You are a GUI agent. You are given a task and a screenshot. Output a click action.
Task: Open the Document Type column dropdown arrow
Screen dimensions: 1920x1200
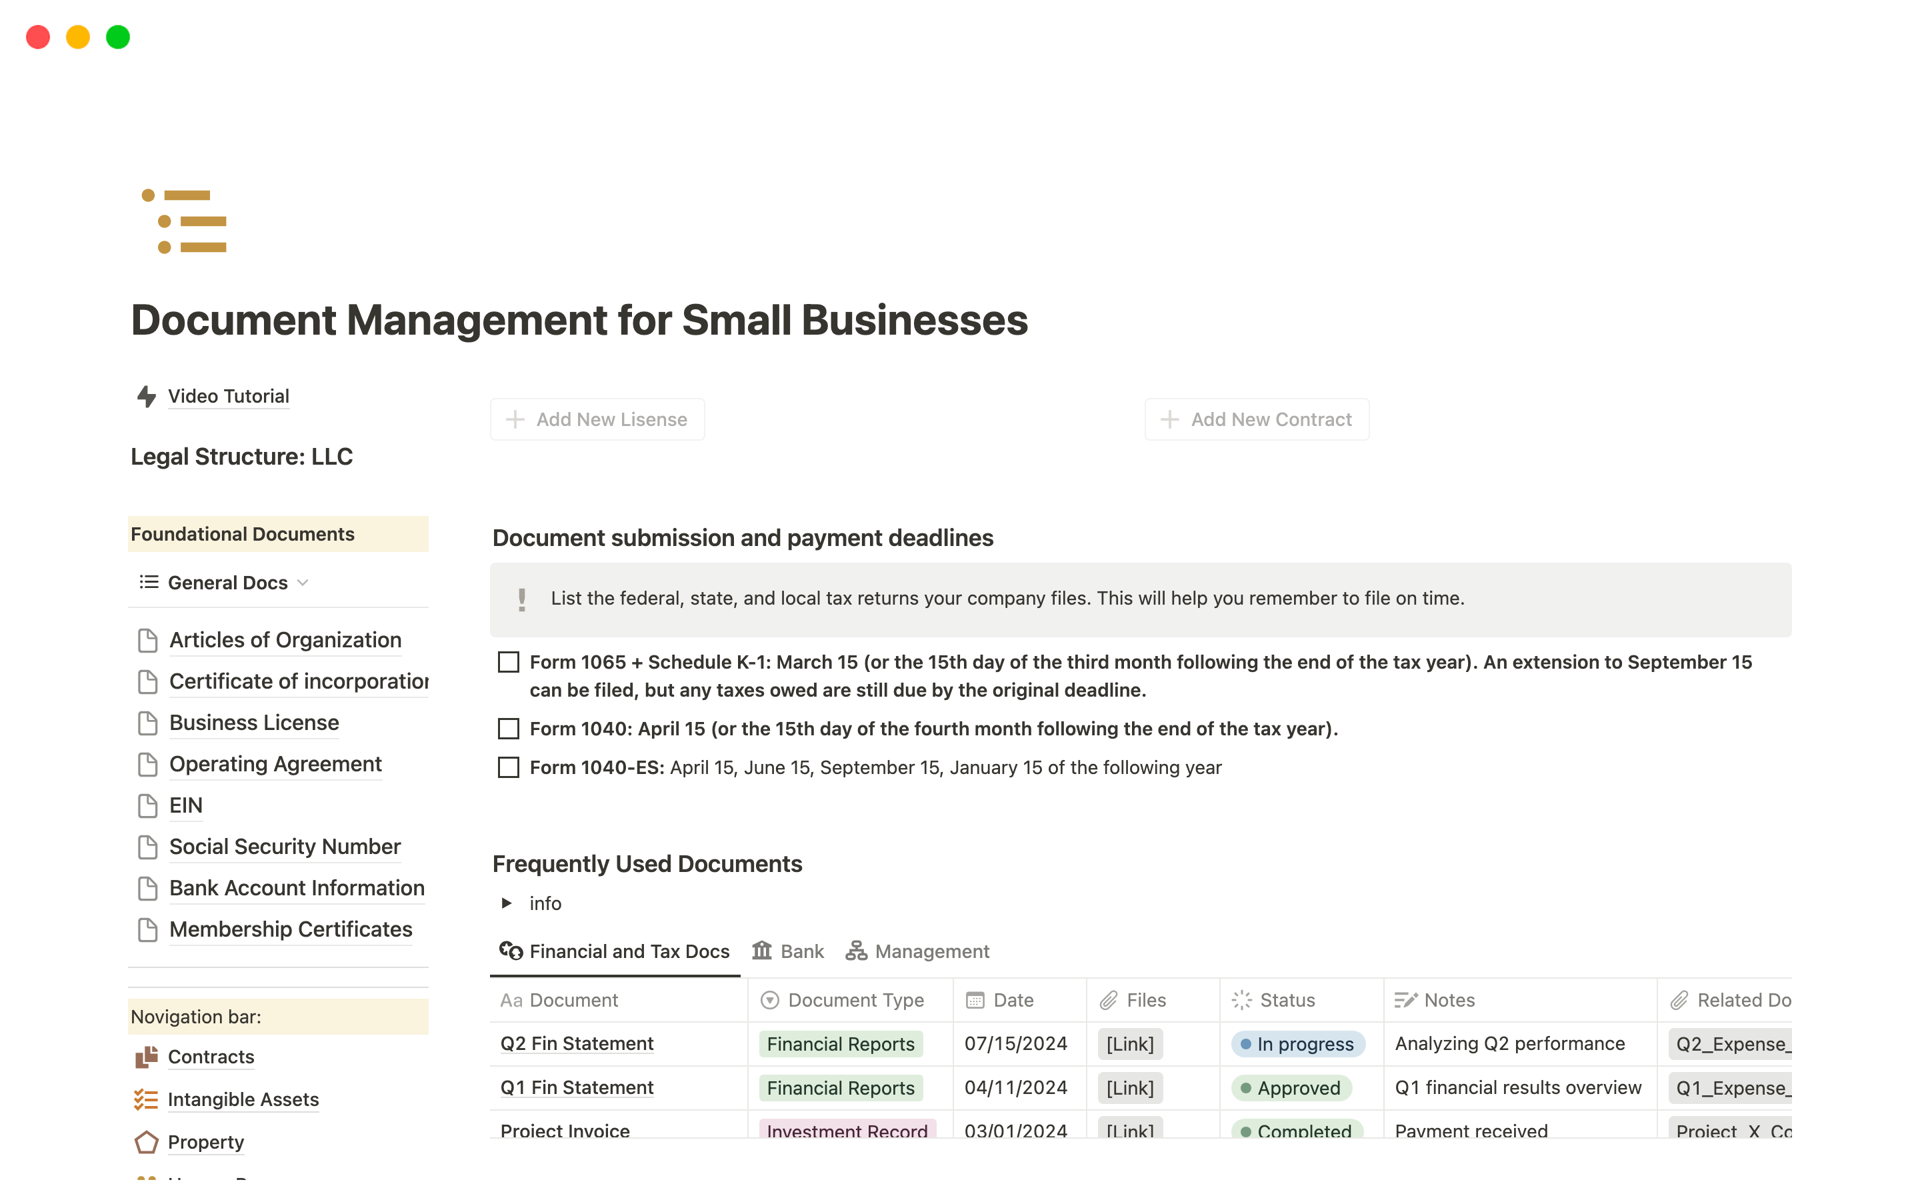tap(769, 1000)
